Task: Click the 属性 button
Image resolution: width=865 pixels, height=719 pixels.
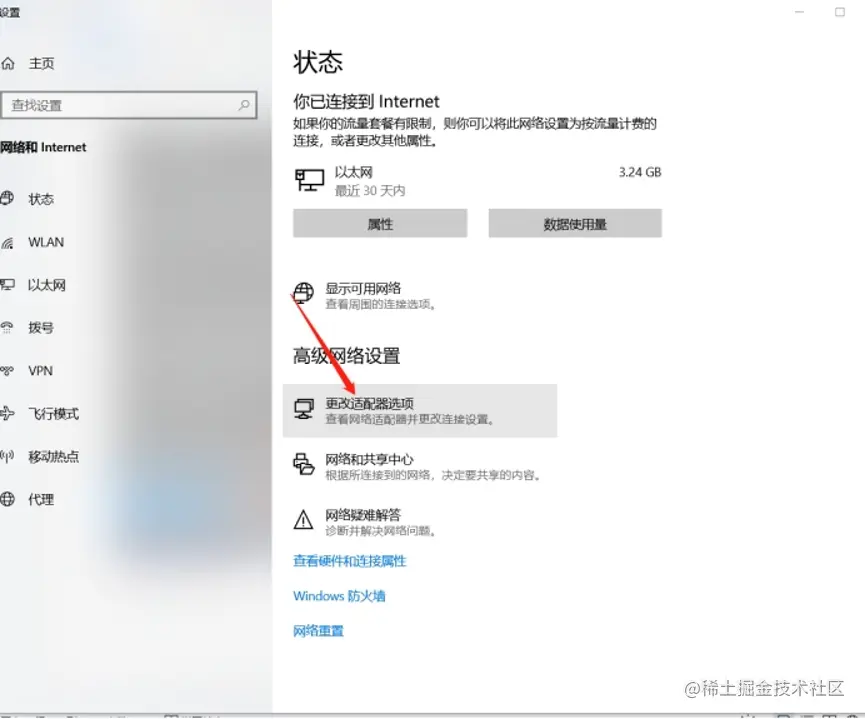Action: [380, 223]
